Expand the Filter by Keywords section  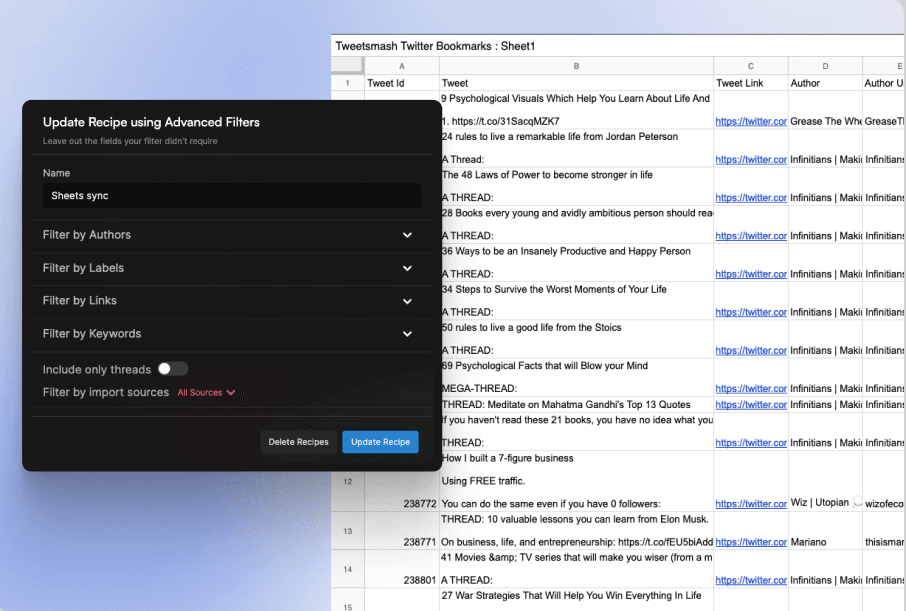pos(232,334)
